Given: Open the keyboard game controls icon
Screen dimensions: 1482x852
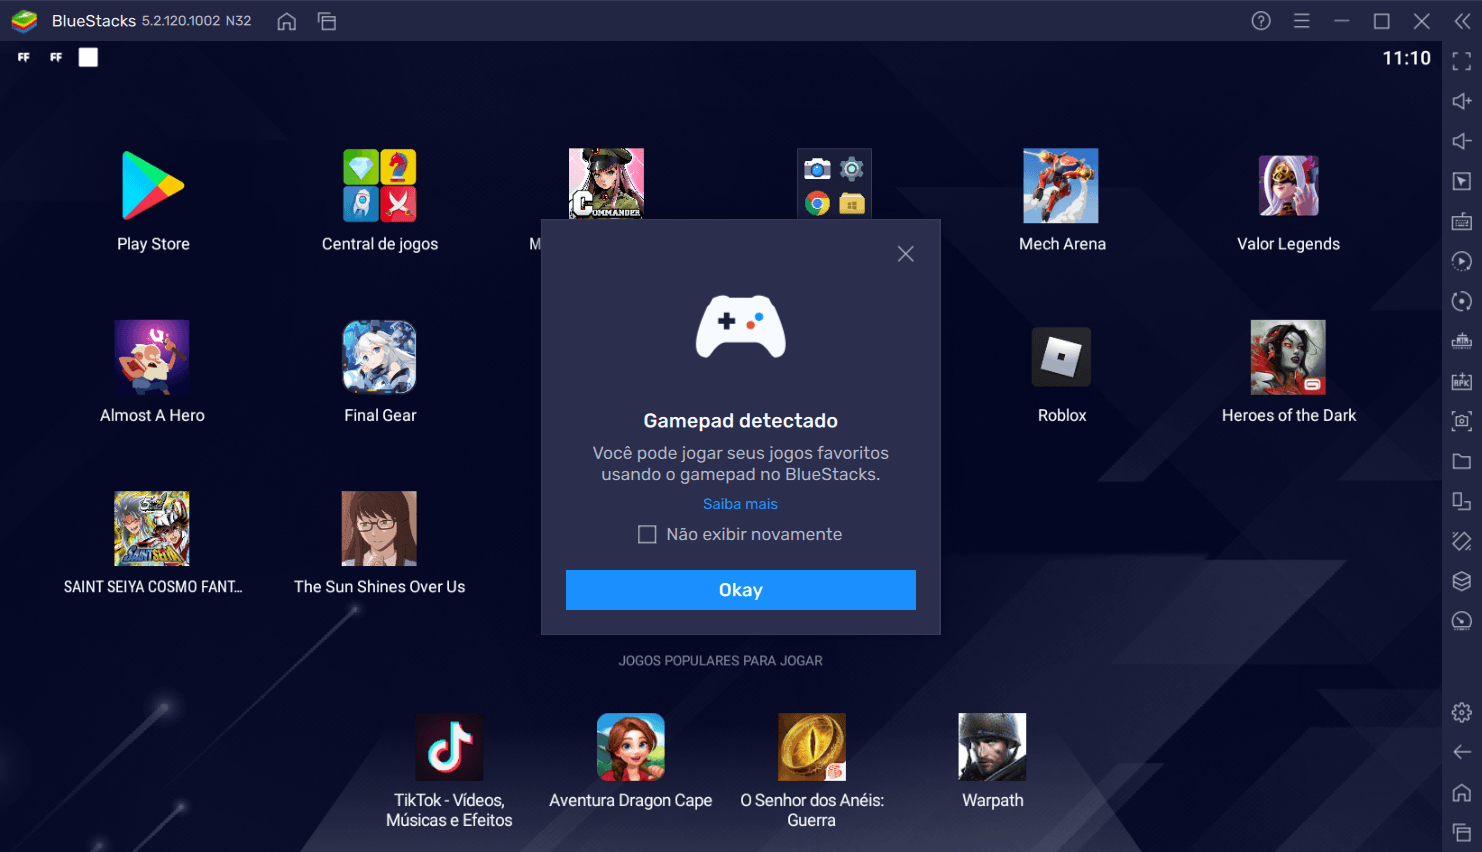Looking at the screenshot, I should (x=1461, y=221).
